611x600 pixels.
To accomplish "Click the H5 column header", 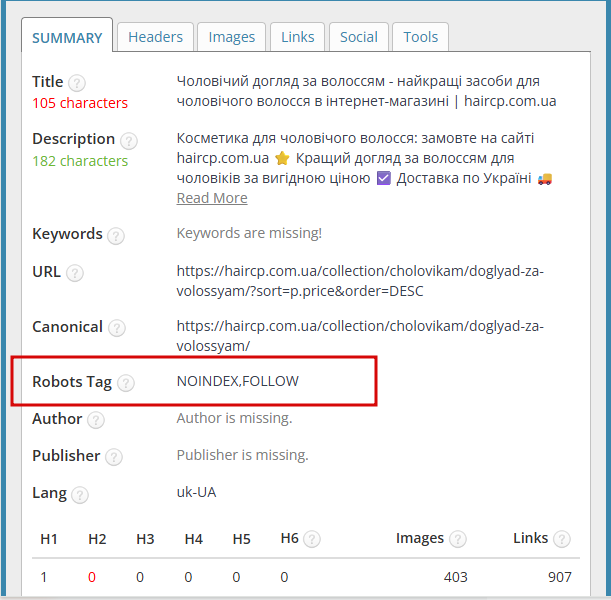I will [x=242, y=539].
